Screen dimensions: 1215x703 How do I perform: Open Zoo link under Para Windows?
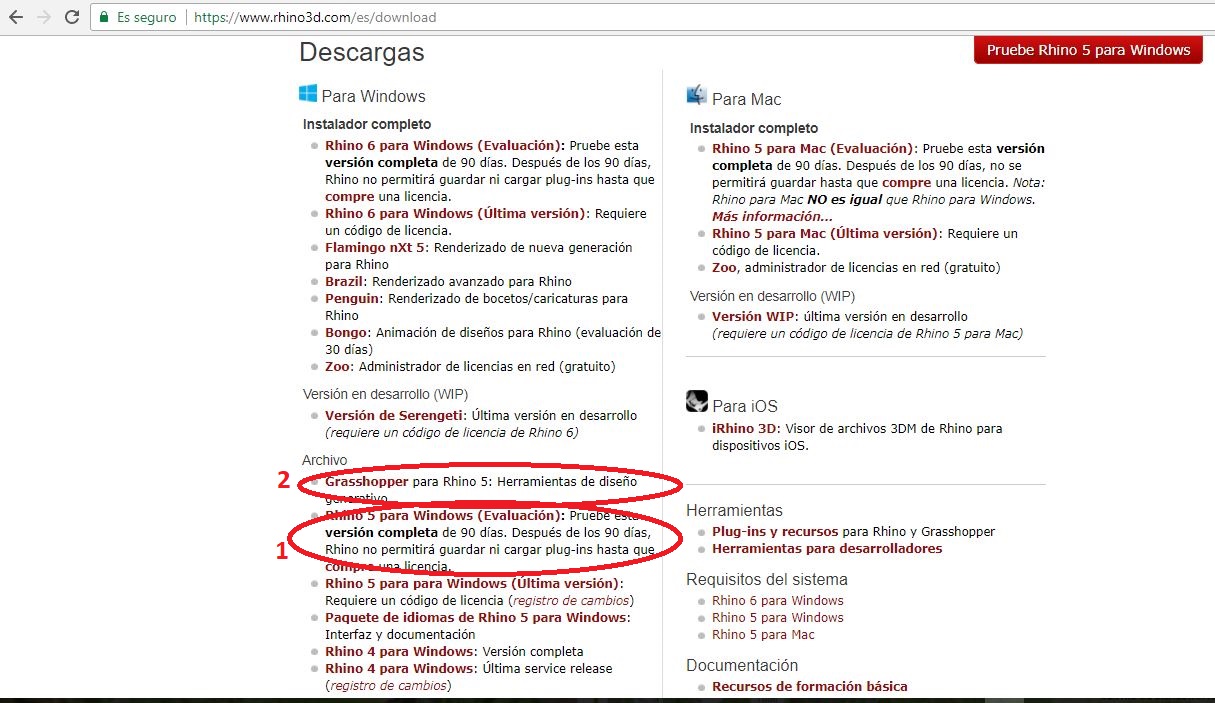(x=338, y=366)
